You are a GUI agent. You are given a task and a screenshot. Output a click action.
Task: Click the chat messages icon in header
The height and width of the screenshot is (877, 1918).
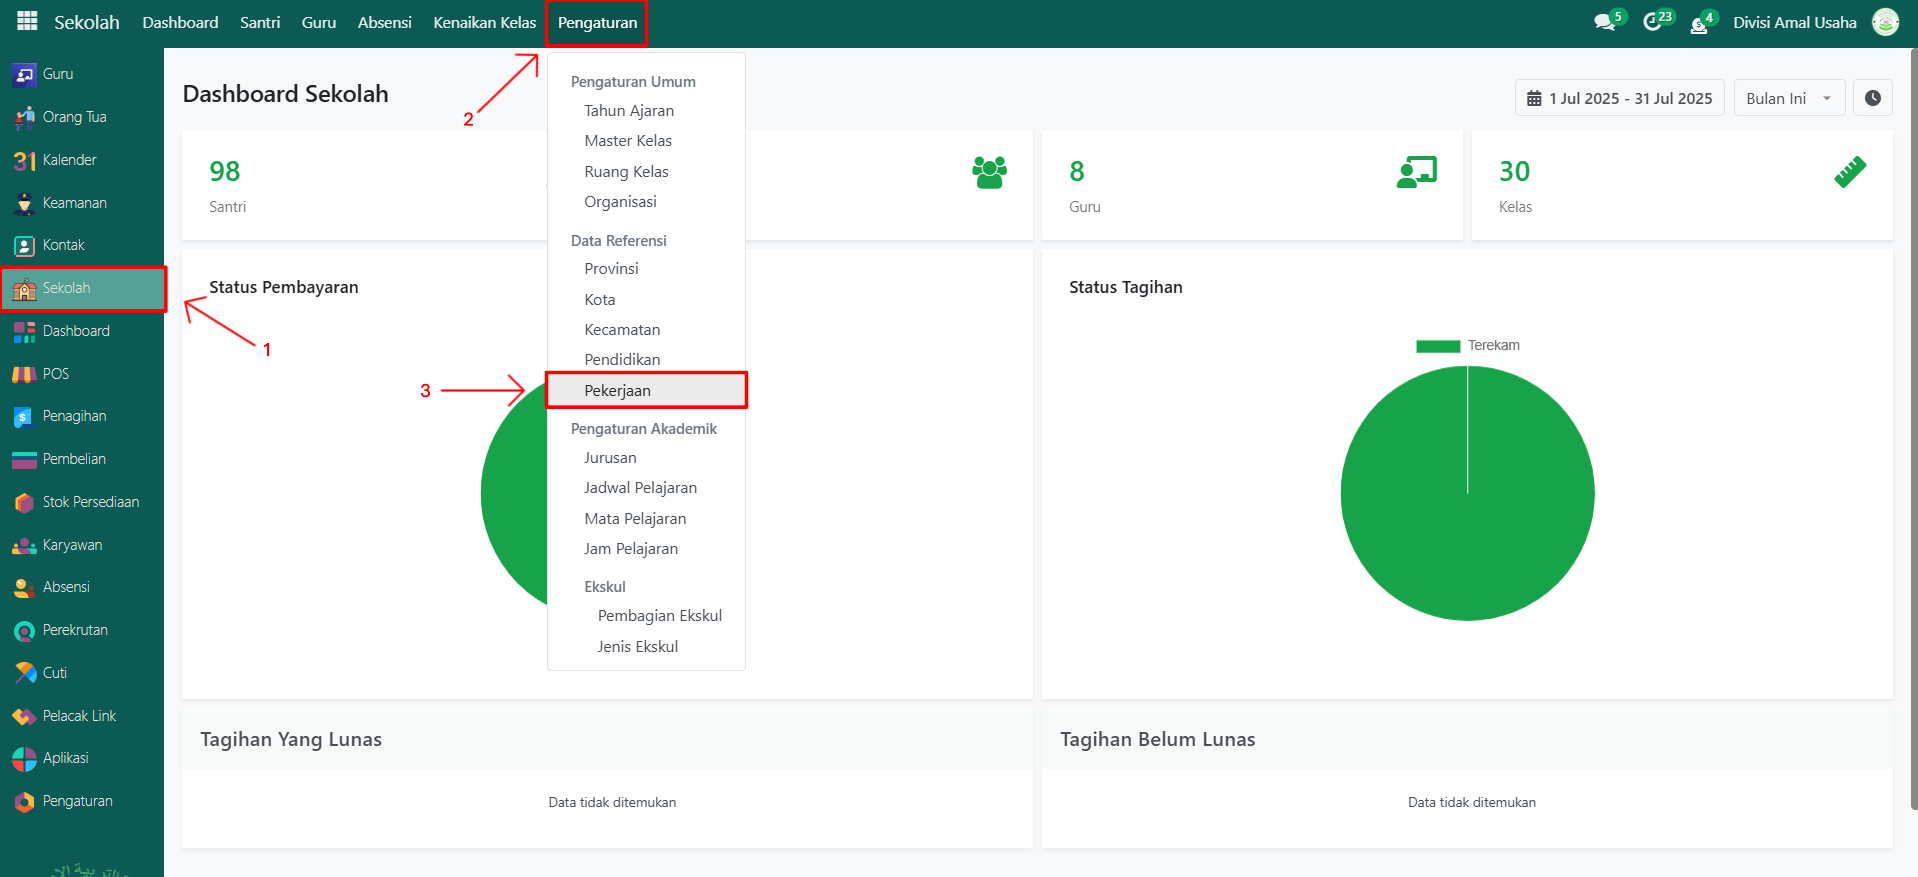coord(1605,22)
